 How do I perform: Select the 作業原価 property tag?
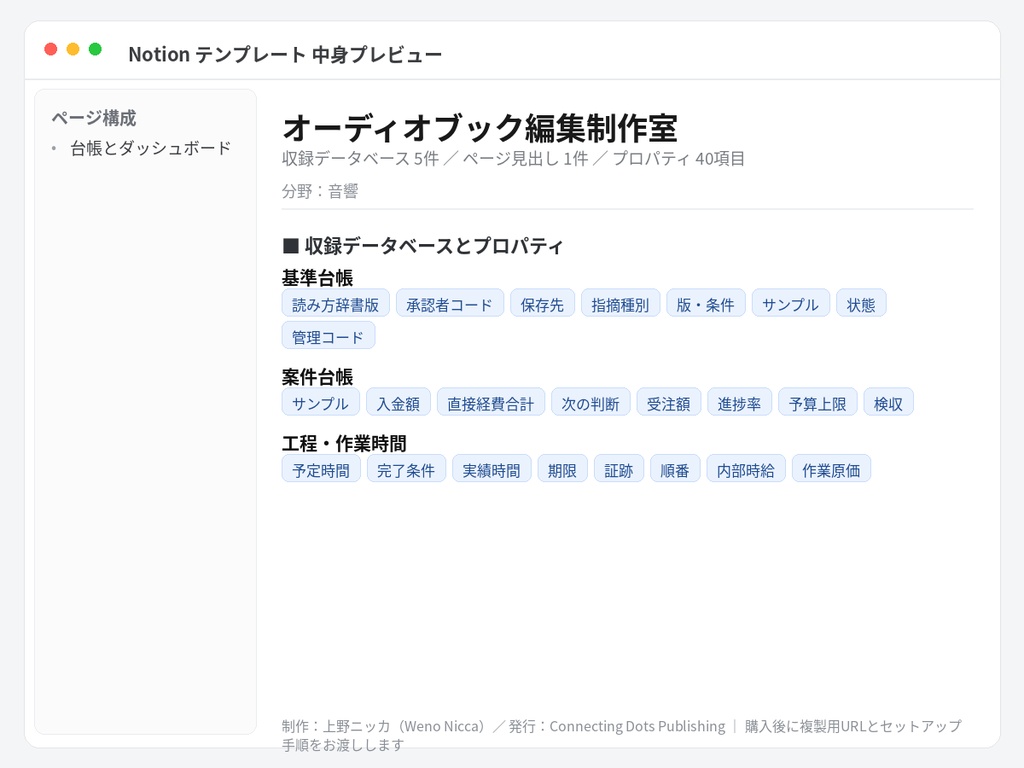click(831, 469)
